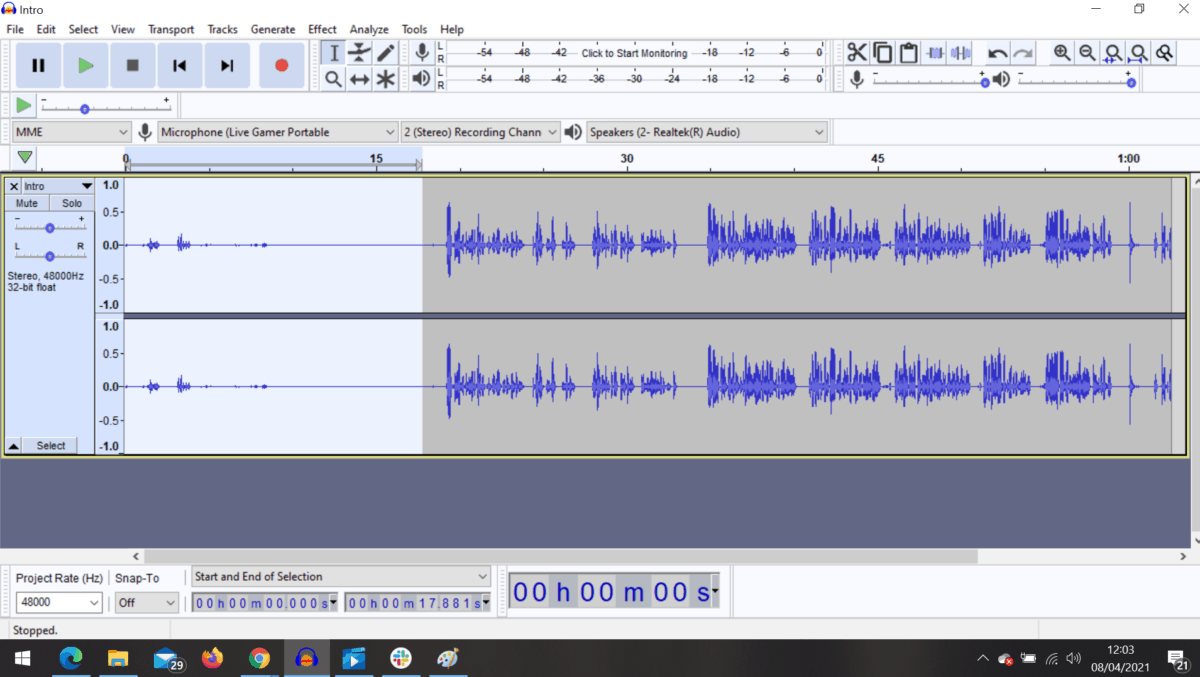Start playback with the Play button
This screenshot has width=1200, height=677.
(x=86, y=66)
